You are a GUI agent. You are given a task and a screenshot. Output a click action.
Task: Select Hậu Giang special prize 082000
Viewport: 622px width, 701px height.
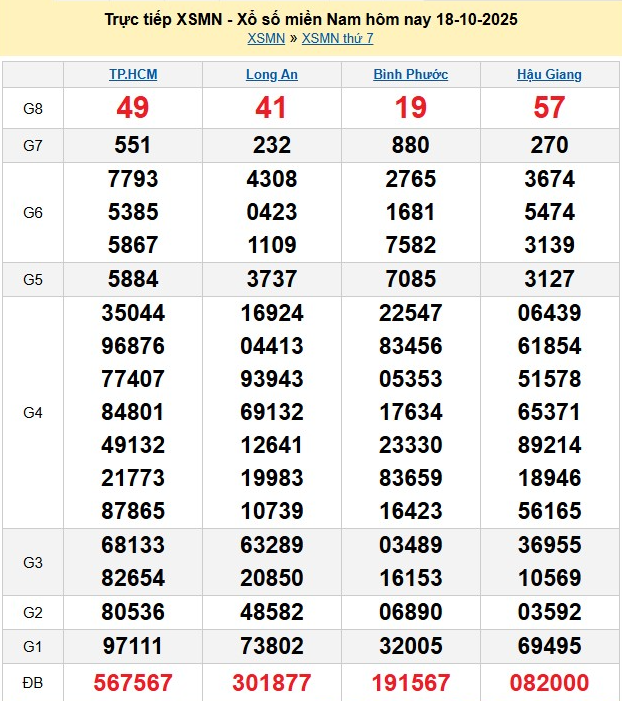click(549, 683)
